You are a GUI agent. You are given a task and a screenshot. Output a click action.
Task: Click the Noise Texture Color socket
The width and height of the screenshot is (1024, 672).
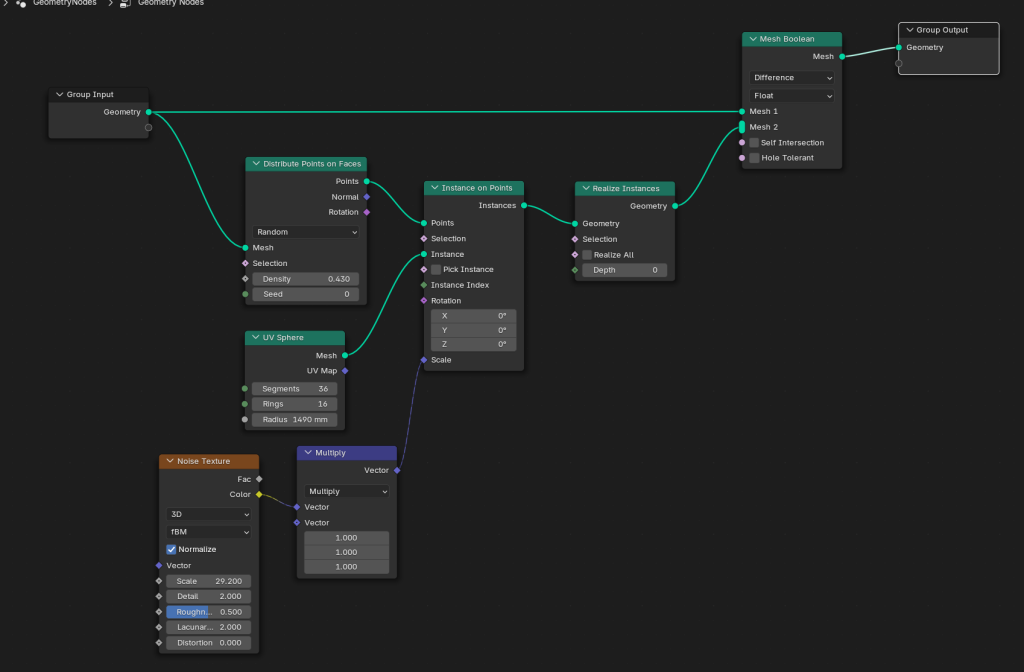point(259,494)
